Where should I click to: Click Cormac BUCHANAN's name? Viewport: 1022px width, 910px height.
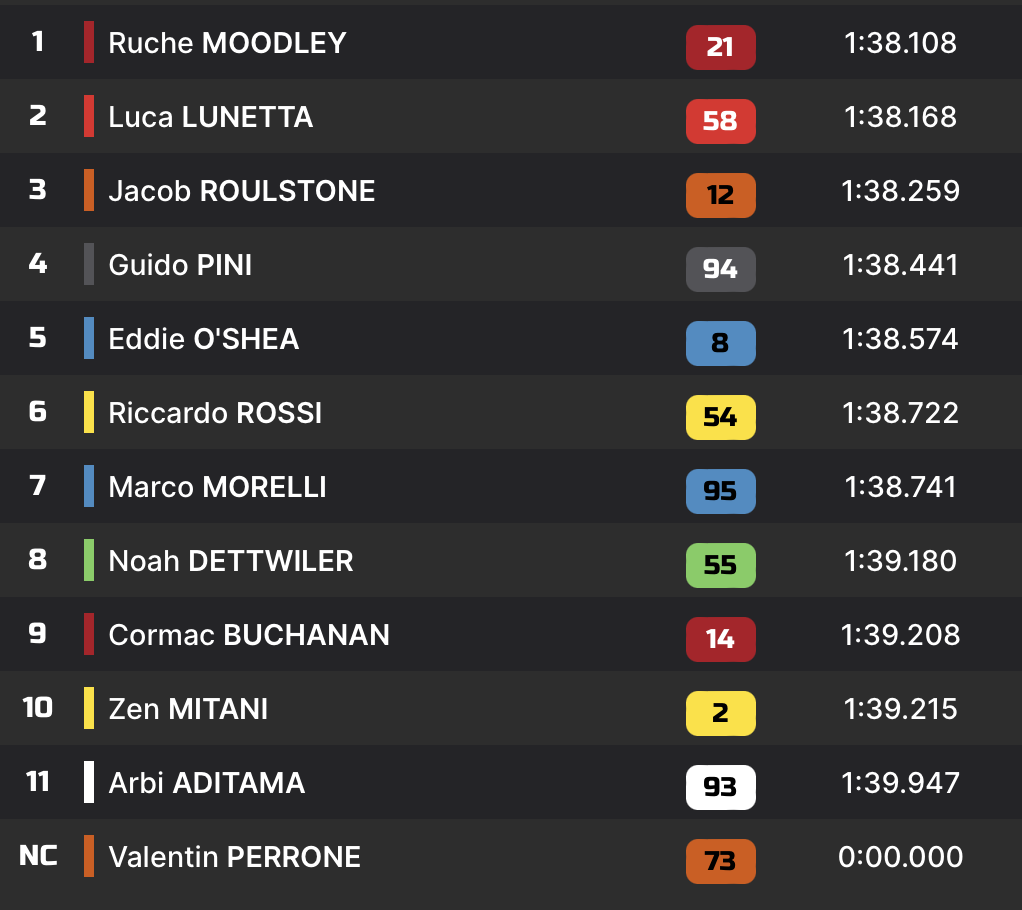click(249, 635)
